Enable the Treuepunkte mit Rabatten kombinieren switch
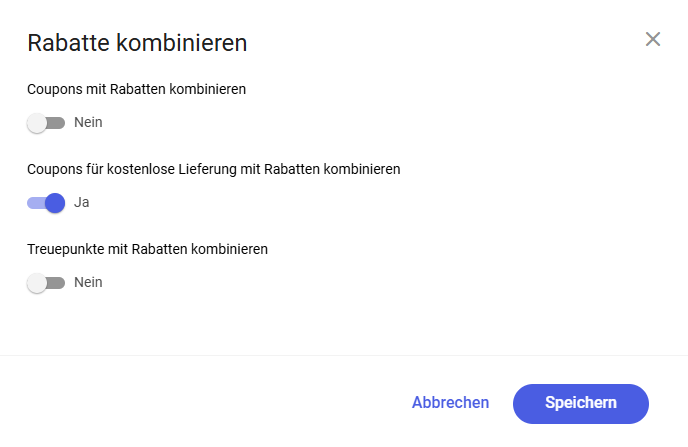Screen dimensions: 688x447 tap(46, 283)
